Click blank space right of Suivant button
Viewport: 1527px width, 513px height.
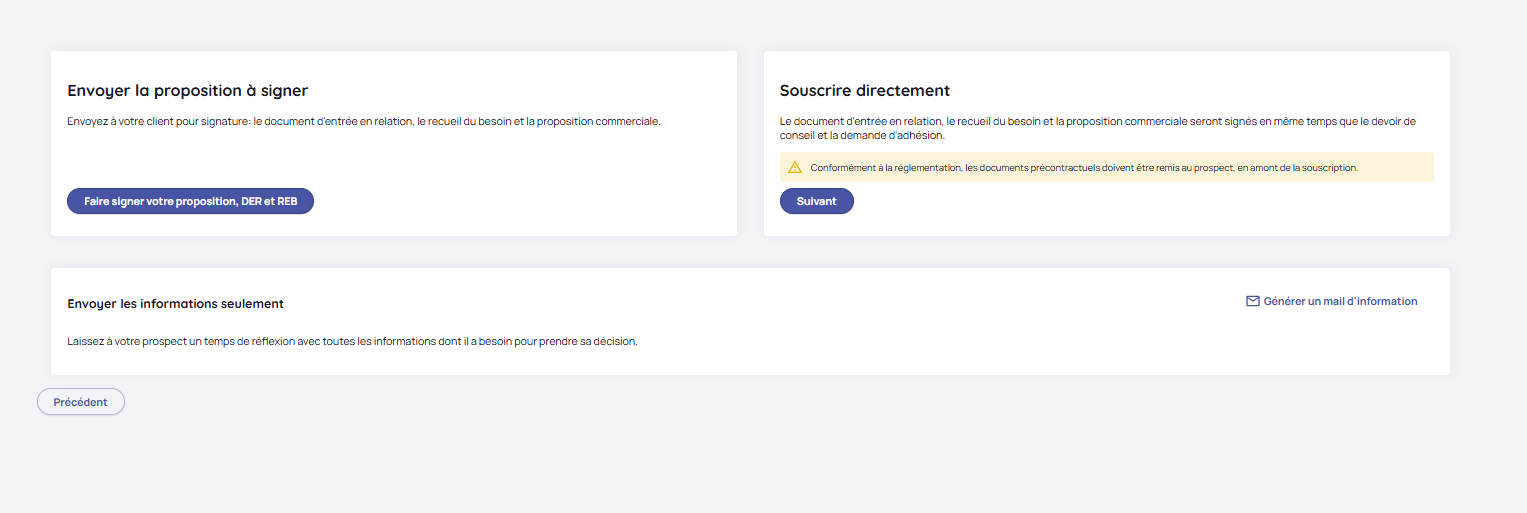[x=1100, y=201]
